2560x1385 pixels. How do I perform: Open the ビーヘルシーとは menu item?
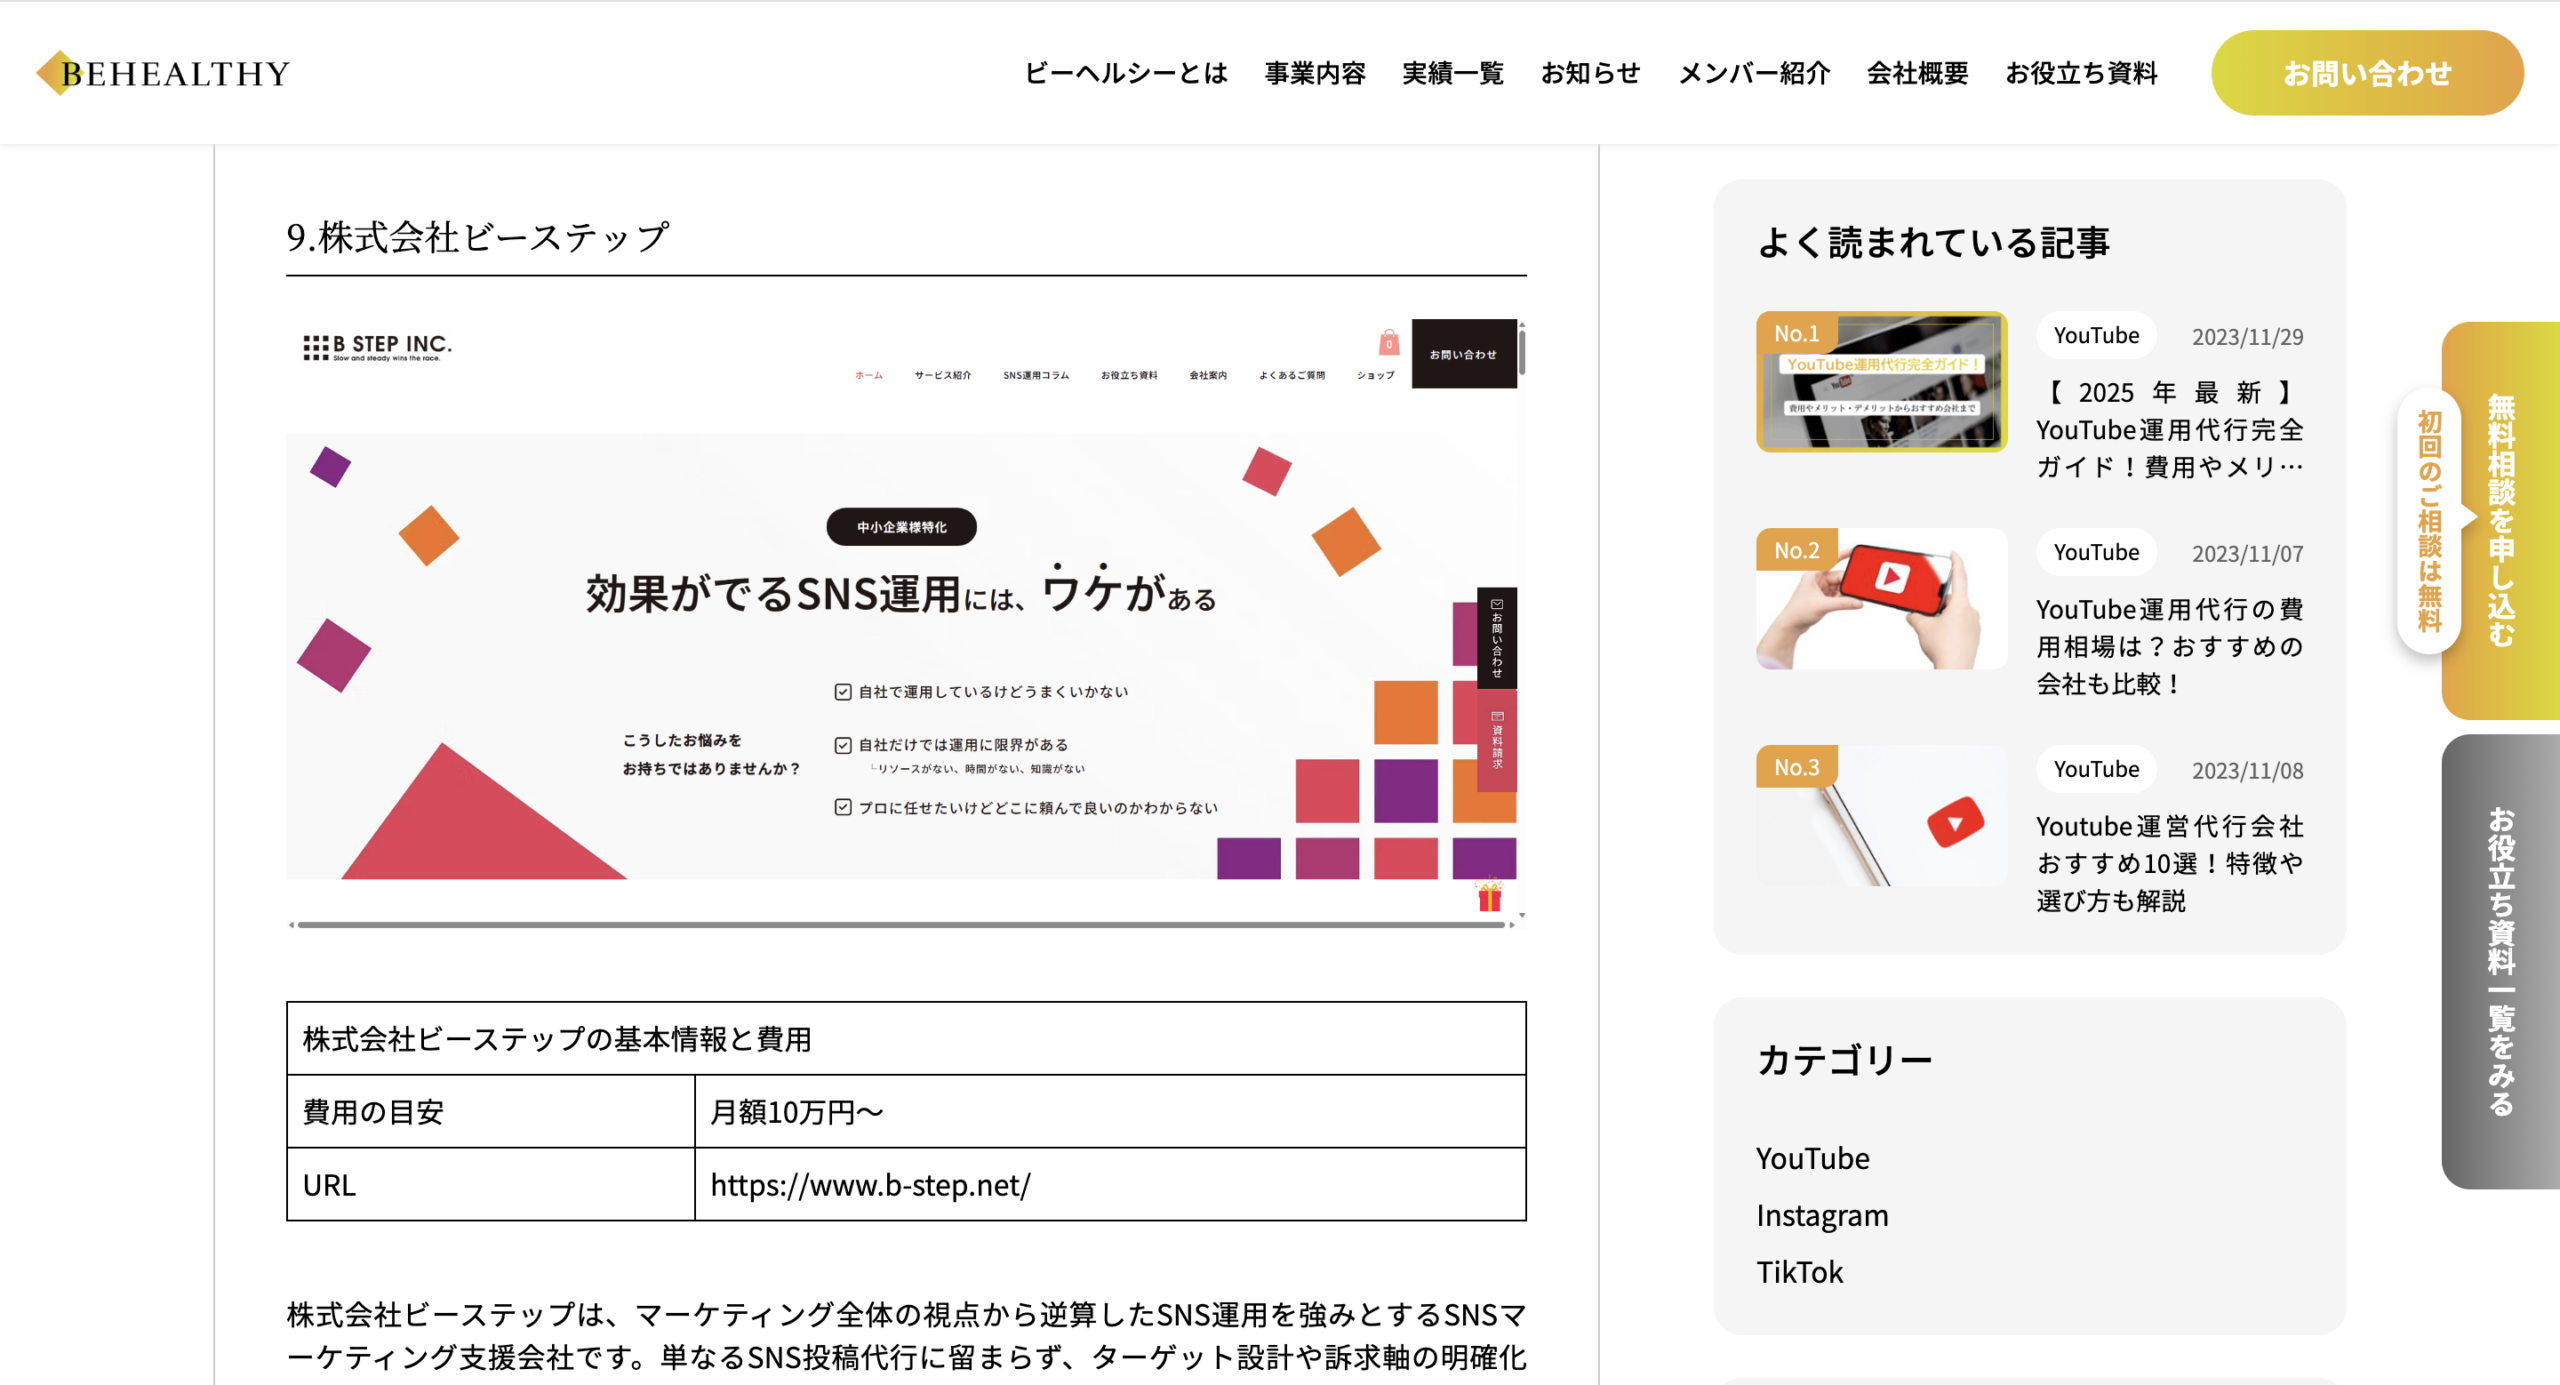[x=1126, y=73]
